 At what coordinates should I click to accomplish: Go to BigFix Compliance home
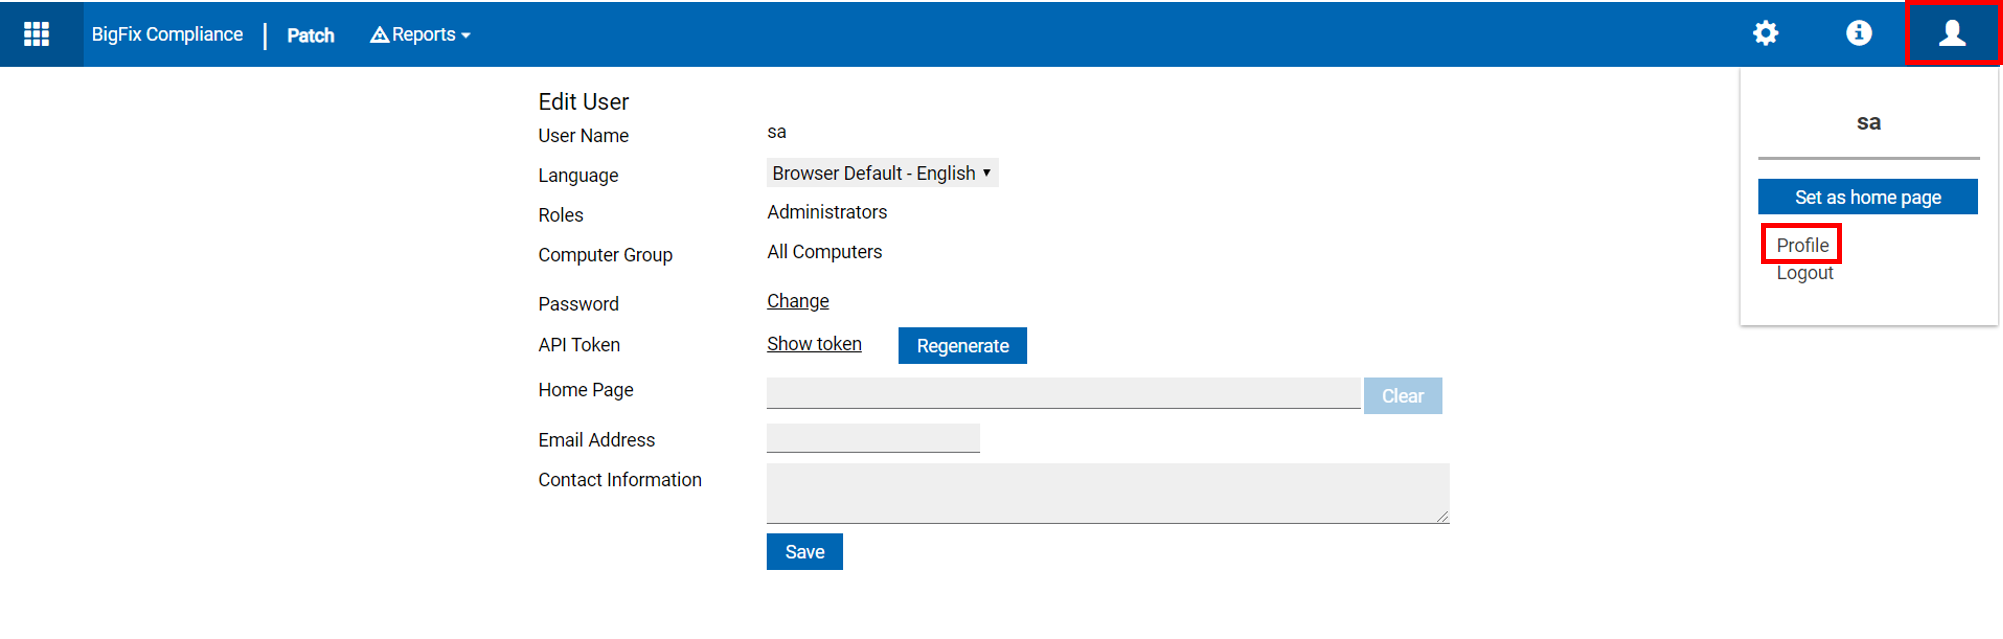pos(167,34)
